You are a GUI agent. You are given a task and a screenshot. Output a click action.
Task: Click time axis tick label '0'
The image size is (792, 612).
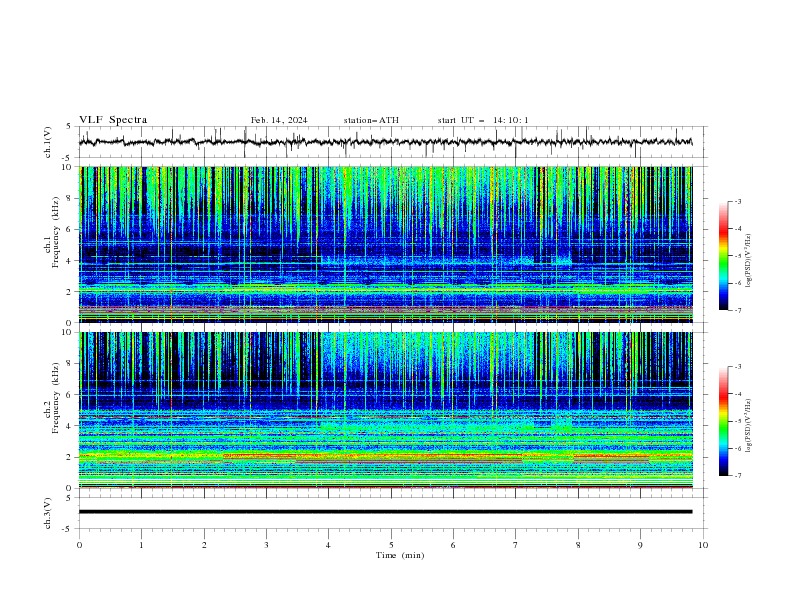click(79, 545)
